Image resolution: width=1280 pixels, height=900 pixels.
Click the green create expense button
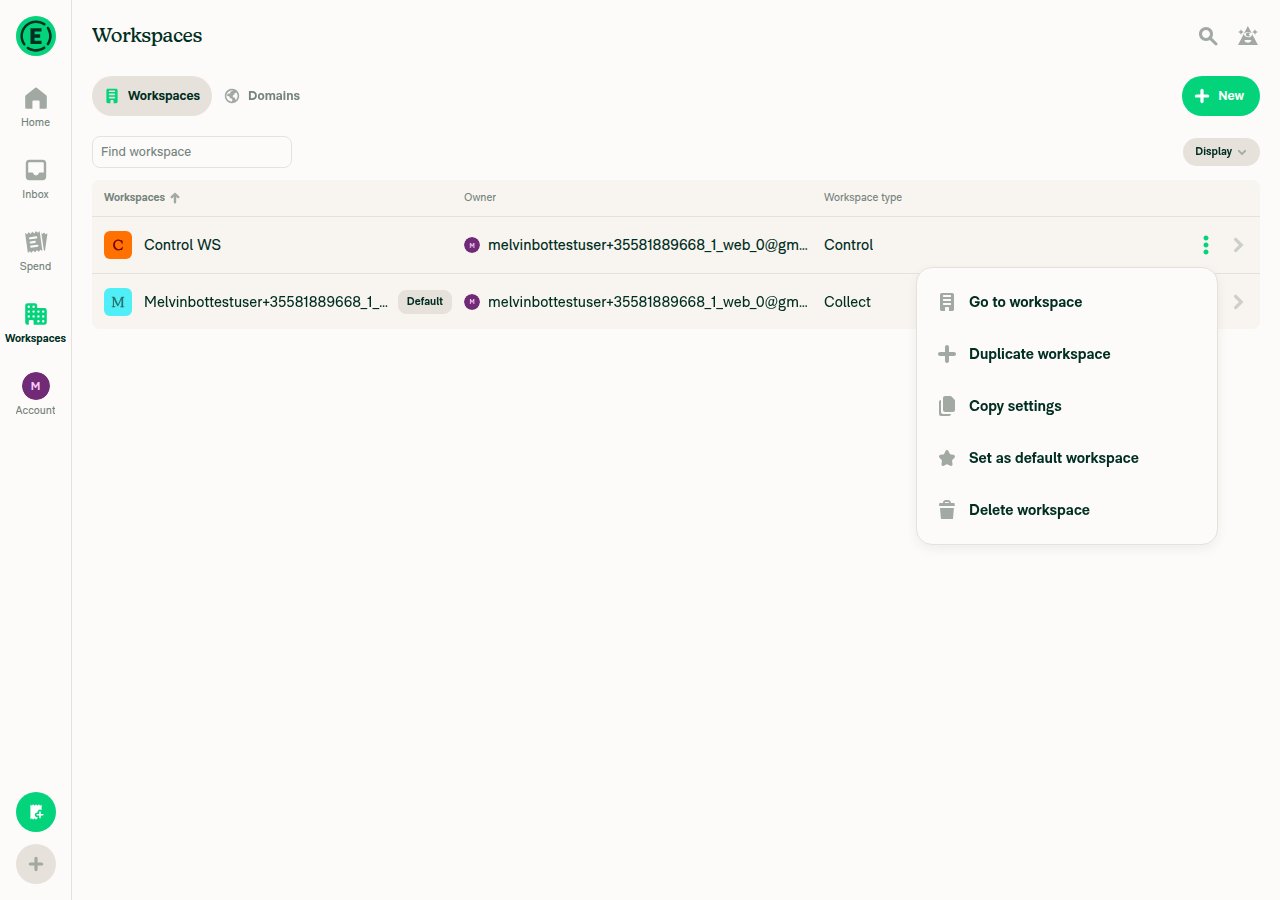point(36,812)
